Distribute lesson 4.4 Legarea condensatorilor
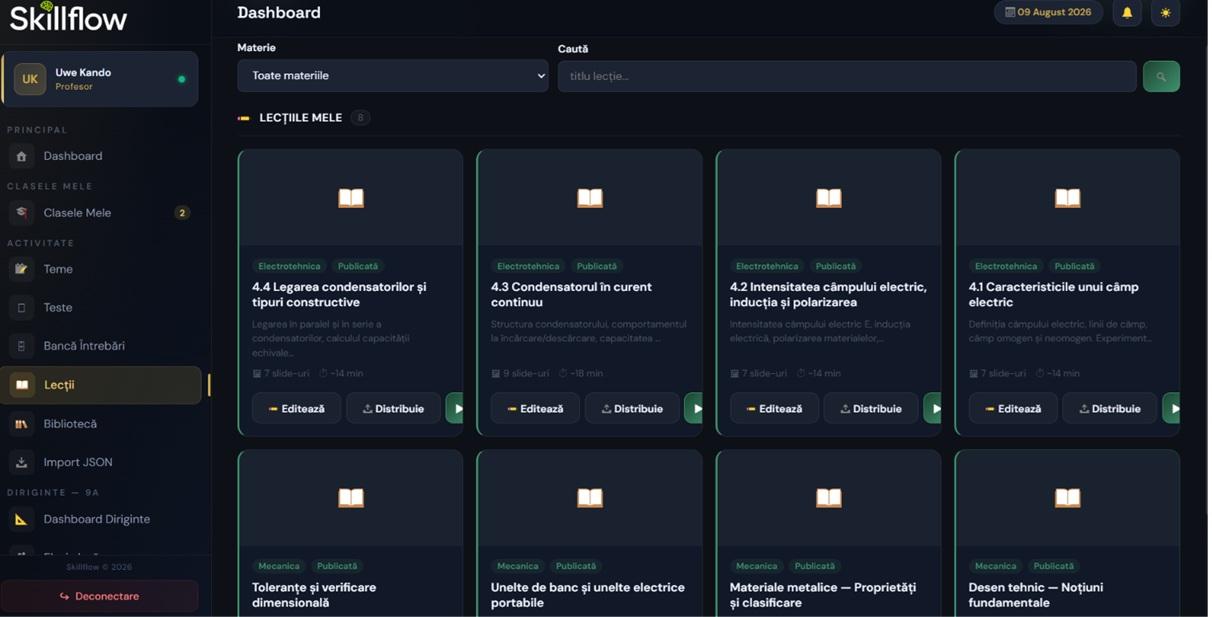 pyautogui.click(x=394, y=410)
